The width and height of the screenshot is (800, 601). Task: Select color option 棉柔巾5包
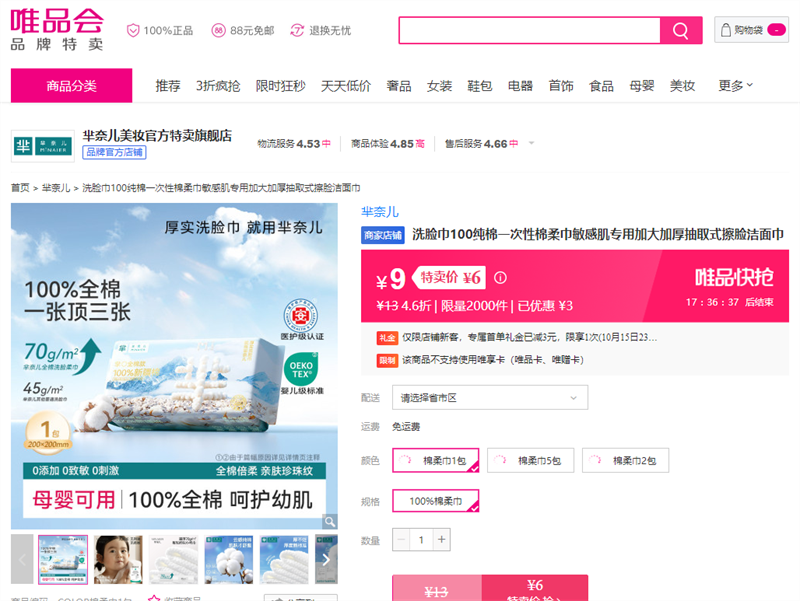531,461
